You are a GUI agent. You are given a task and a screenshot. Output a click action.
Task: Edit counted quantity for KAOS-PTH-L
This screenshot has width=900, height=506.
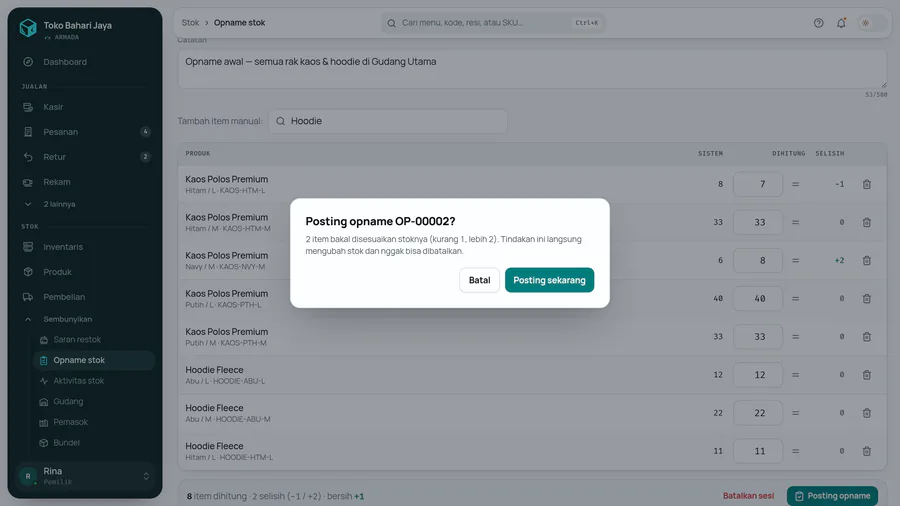point(758,298)
